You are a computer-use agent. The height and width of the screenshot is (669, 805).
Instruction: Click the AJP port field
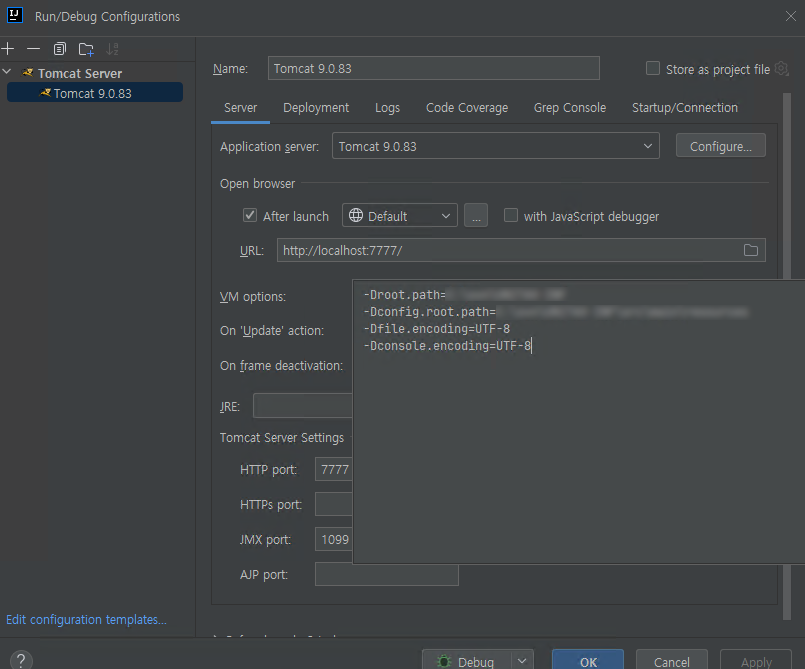pyautogui.click(x=387, y=574)
